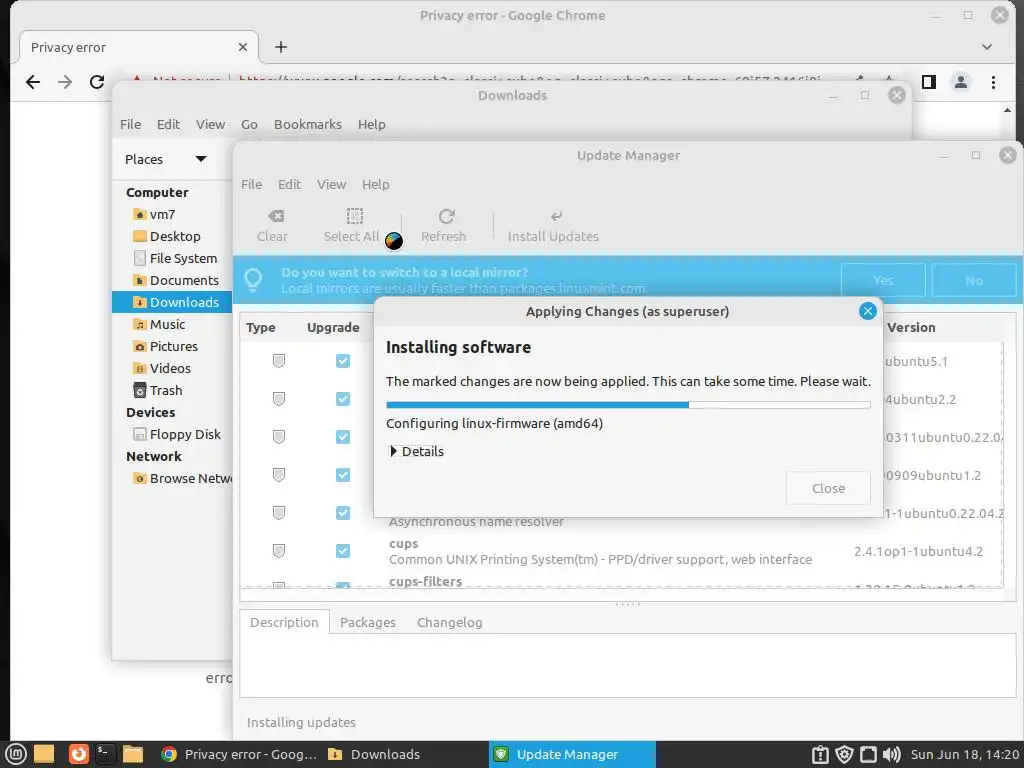Close the Privacy error tab
The height and width of the screenshot is (768, 1024).
coord(243,47)
